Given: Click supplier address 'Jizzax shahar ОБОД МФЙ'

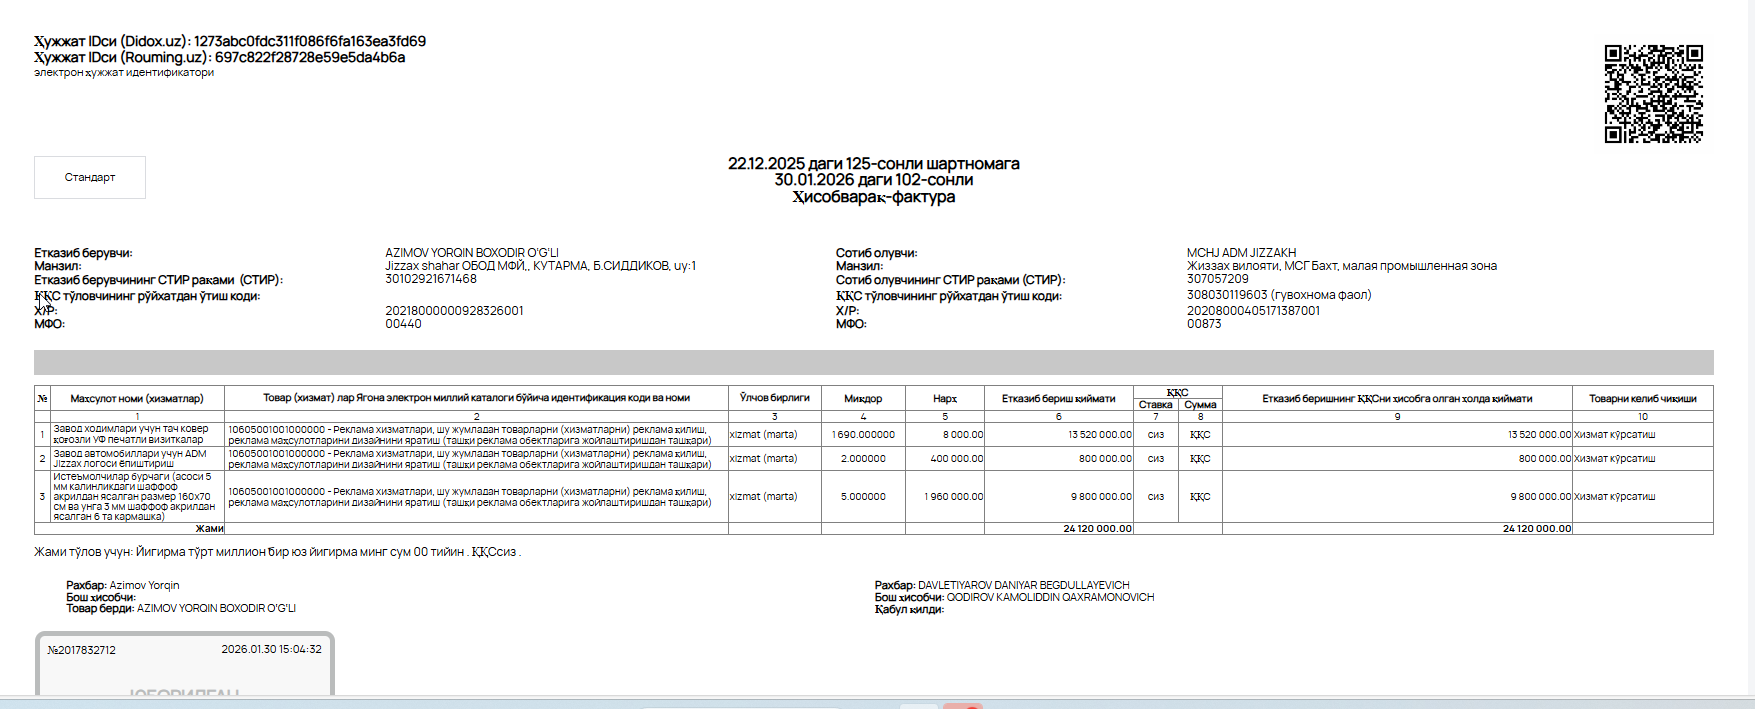Looking at the screenshot, I should coord(541,266).
